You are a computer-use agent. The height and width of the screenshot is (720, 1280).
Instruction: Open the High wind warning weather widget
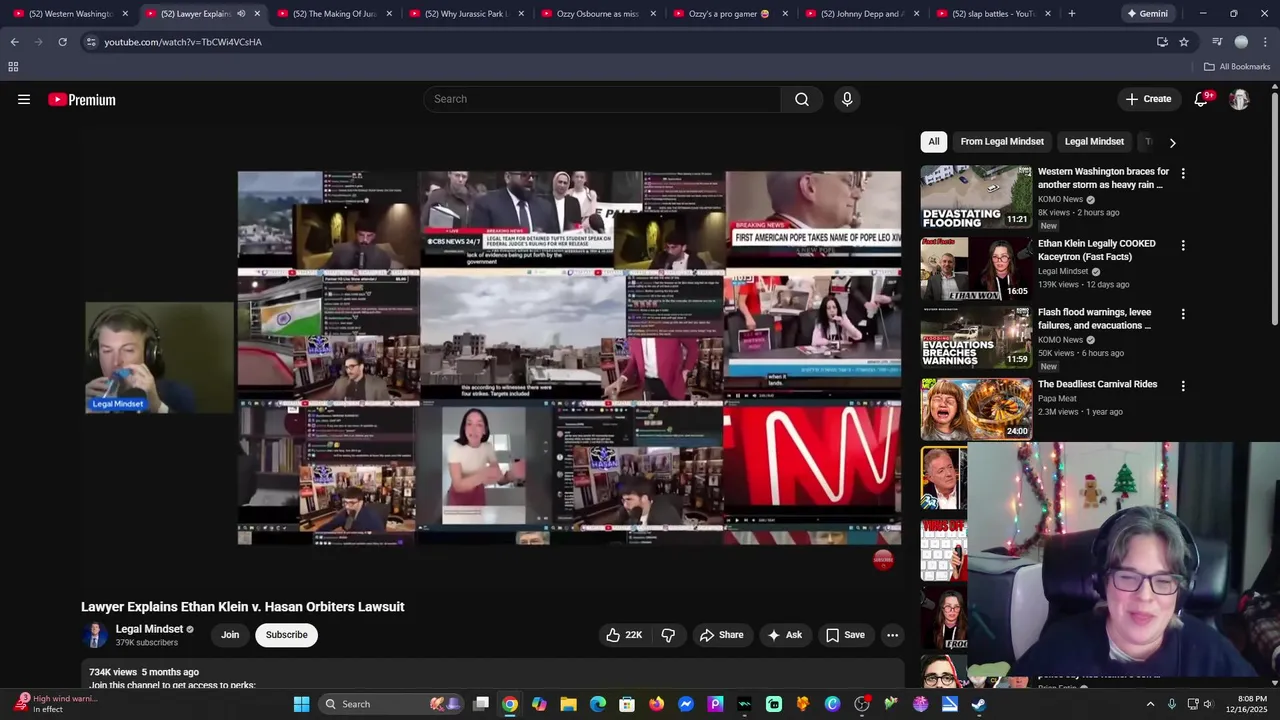pyautogui.click(x=55, y=704)
